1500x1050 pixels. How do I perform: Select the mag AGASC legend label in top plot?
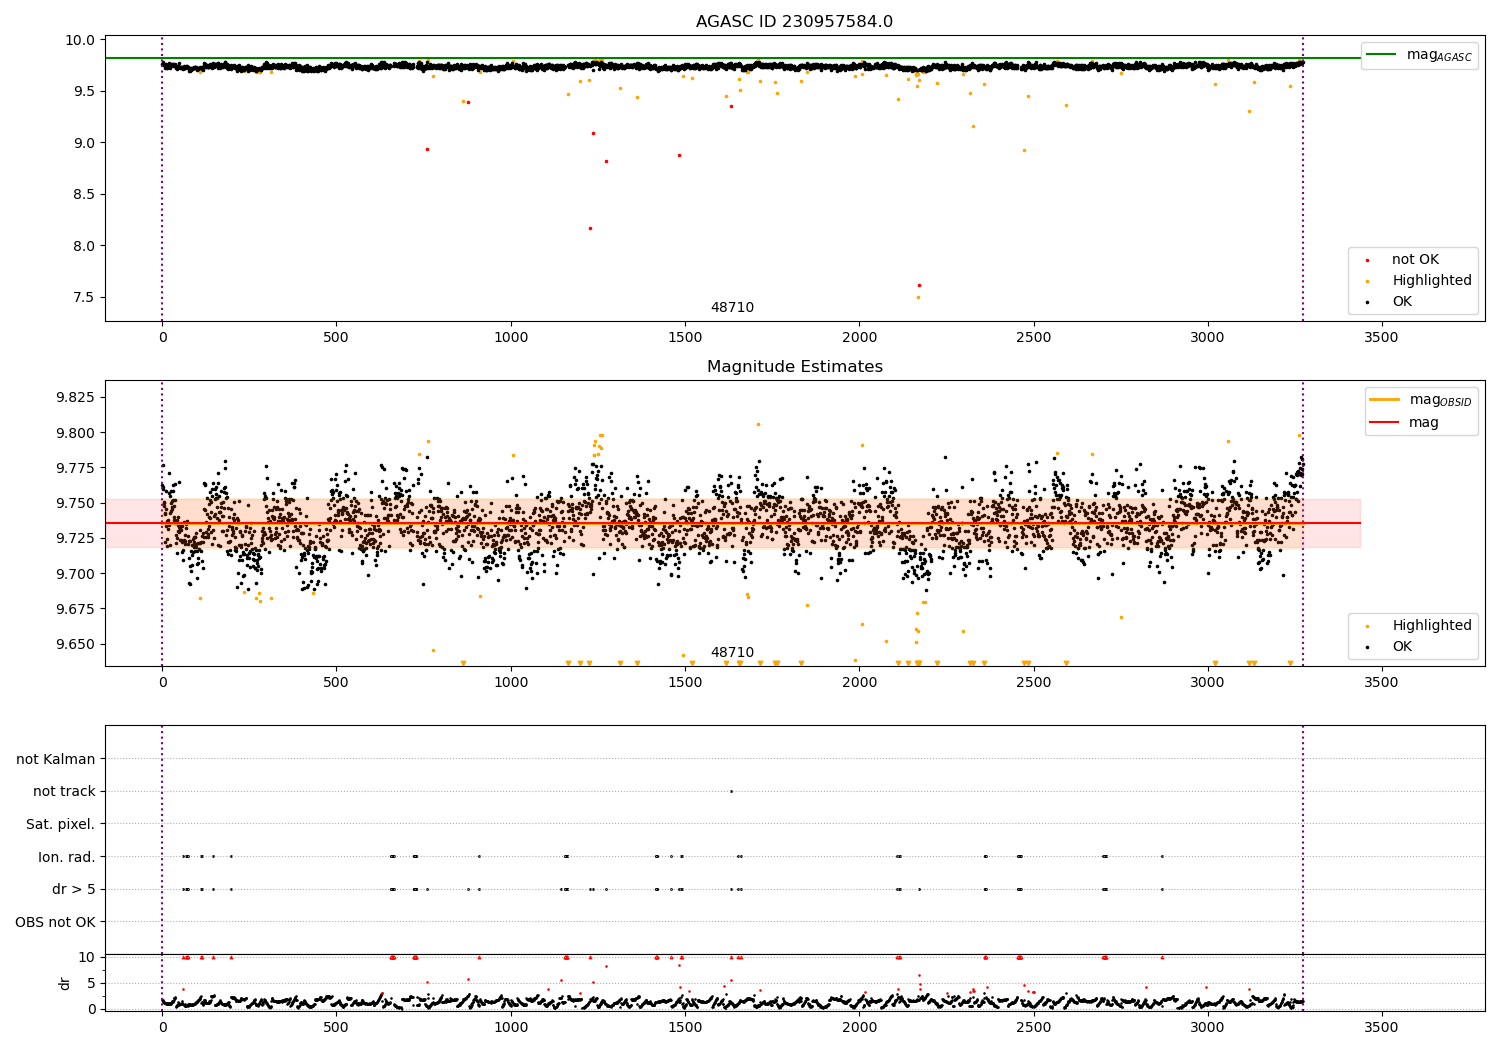click(1439, 55)
